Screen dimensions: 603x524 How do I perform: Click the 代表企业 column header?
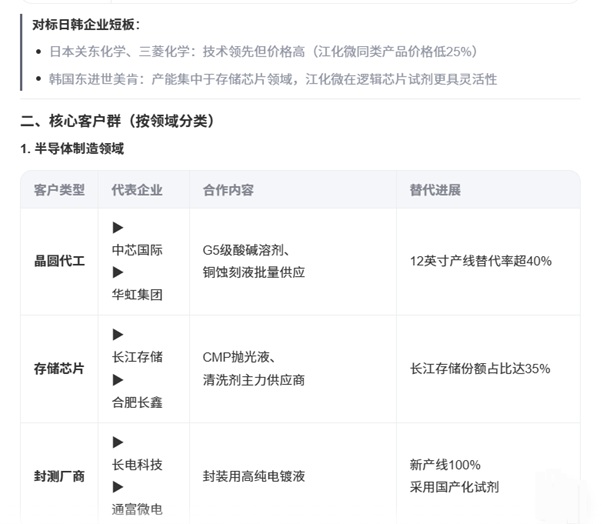coord(137,190)
